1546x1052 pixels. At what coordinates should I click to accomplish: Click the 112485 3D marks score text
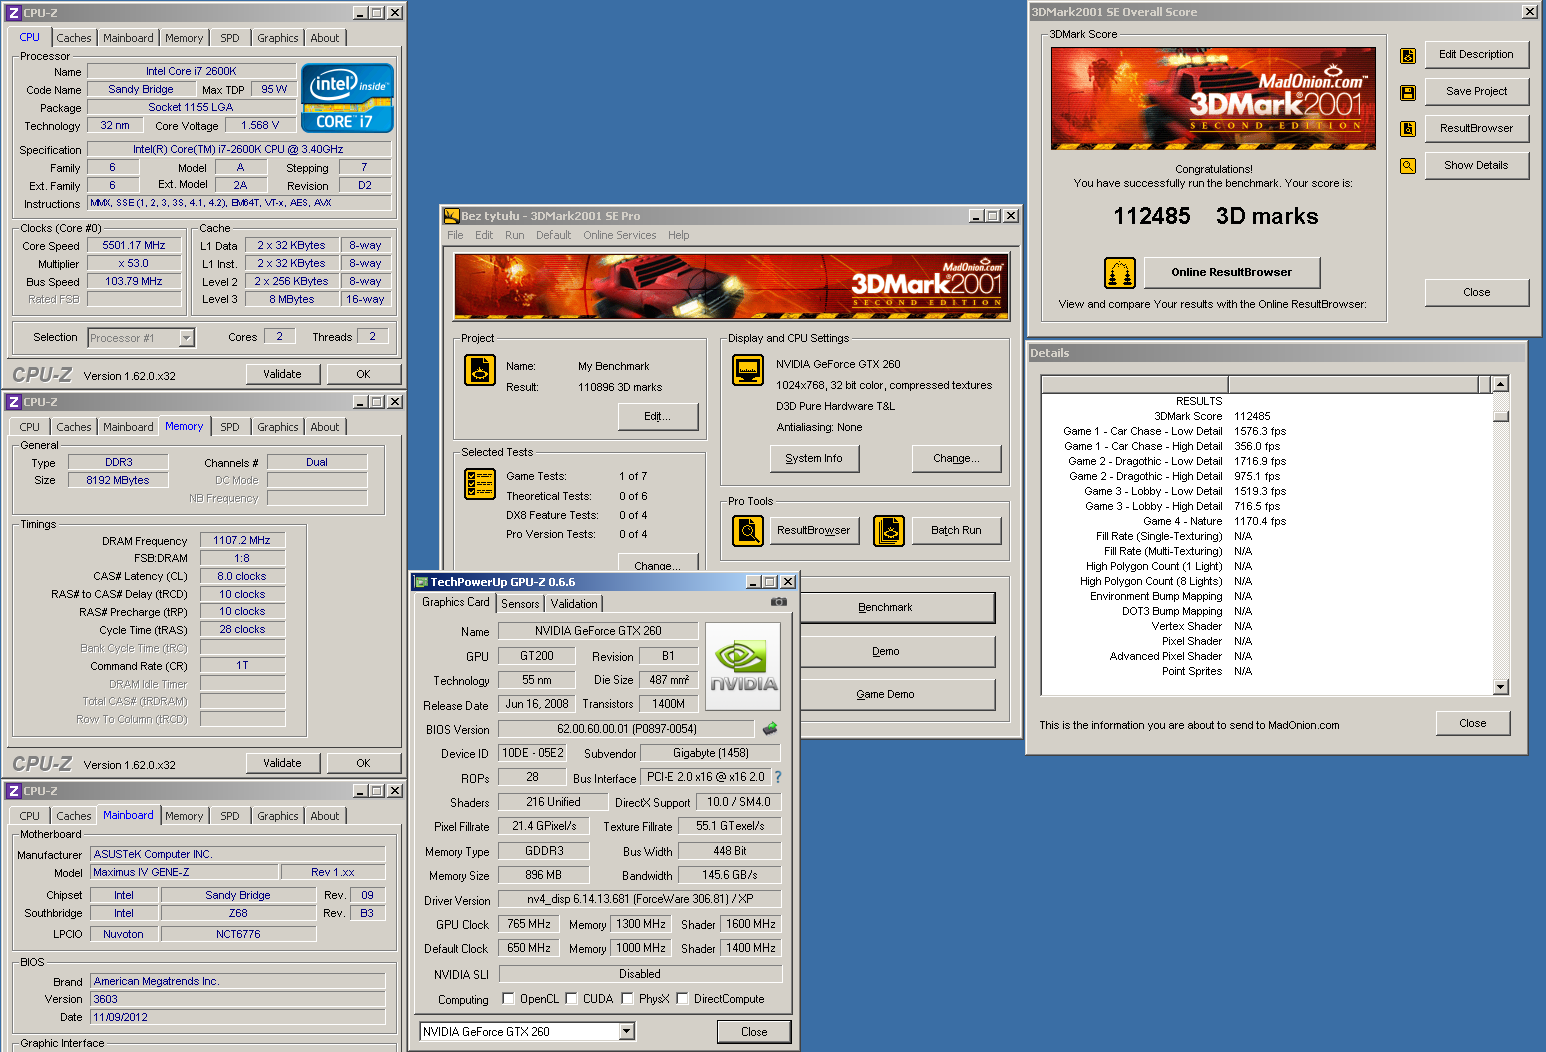[1216, 216]
